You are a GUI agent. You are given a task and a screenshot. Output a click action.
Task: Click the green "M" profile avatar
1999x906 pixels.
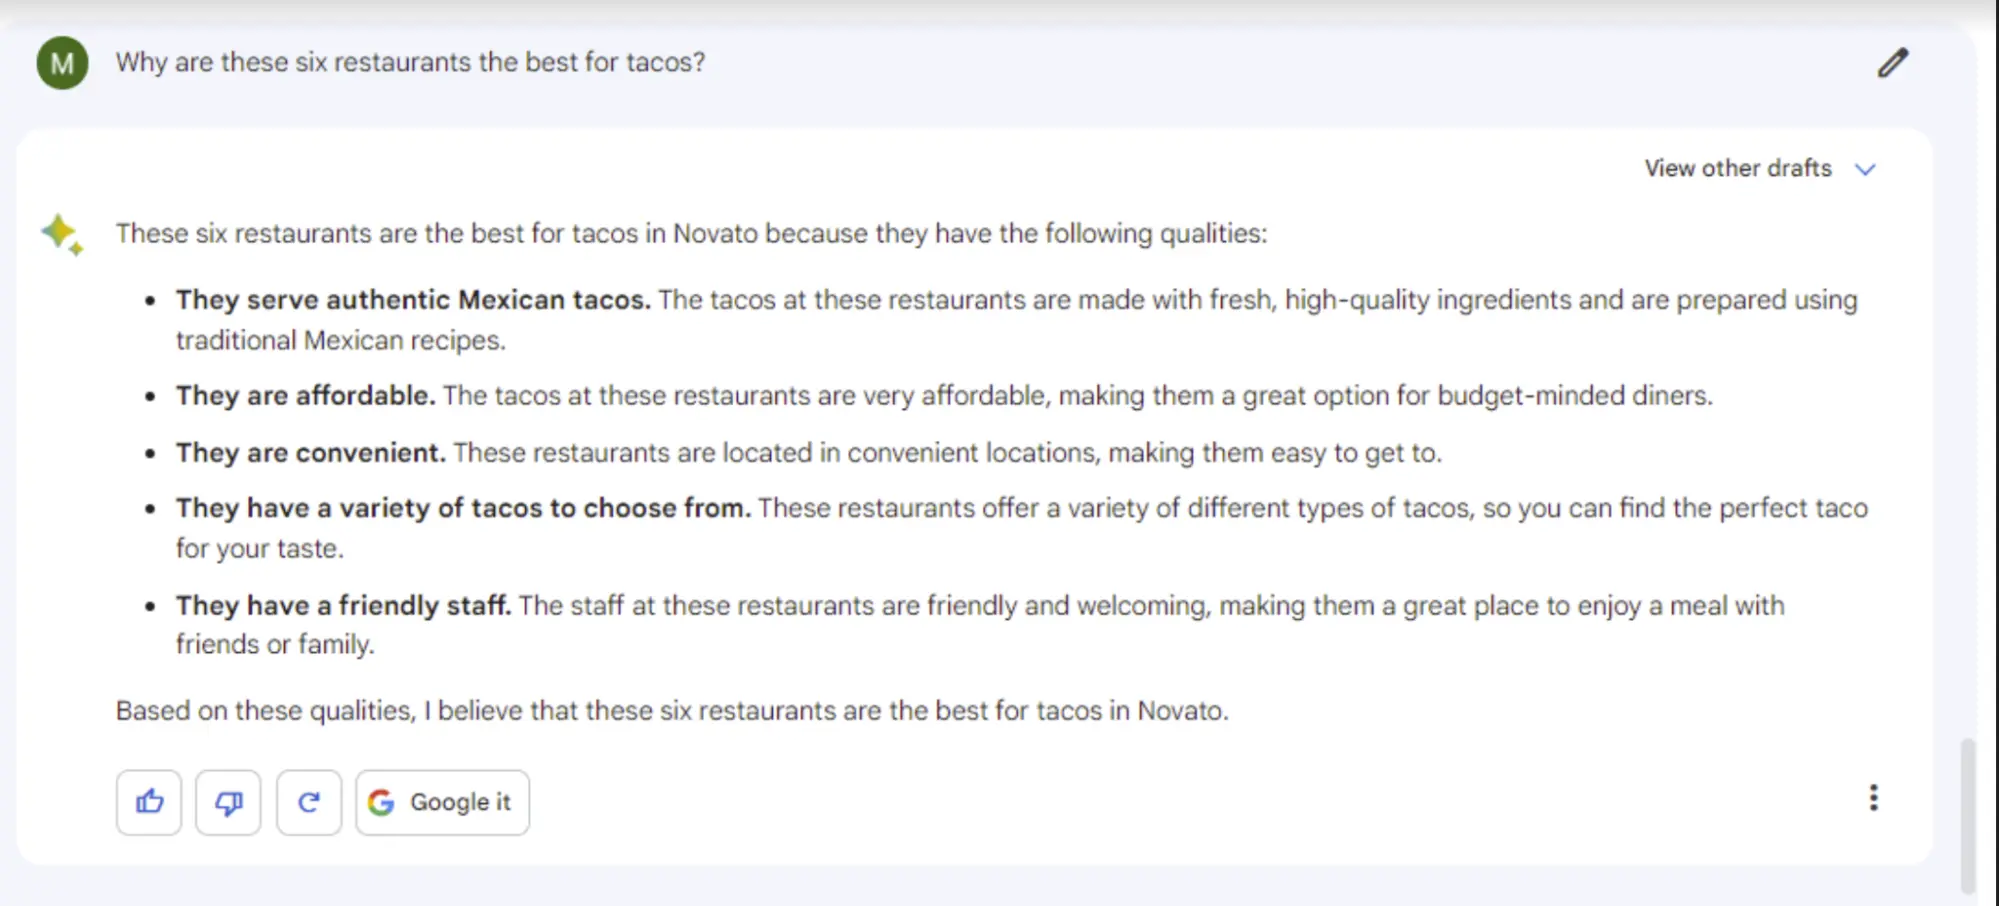click(61, 62)
